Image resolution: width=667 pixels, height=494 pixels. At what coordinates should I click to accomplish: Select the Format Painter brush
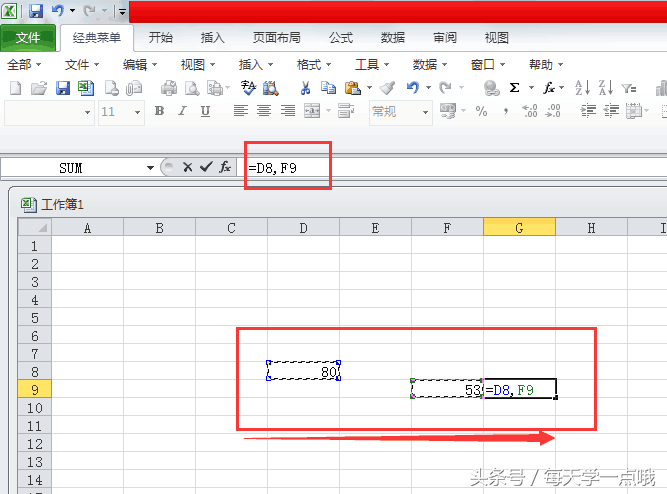[387, 88]
